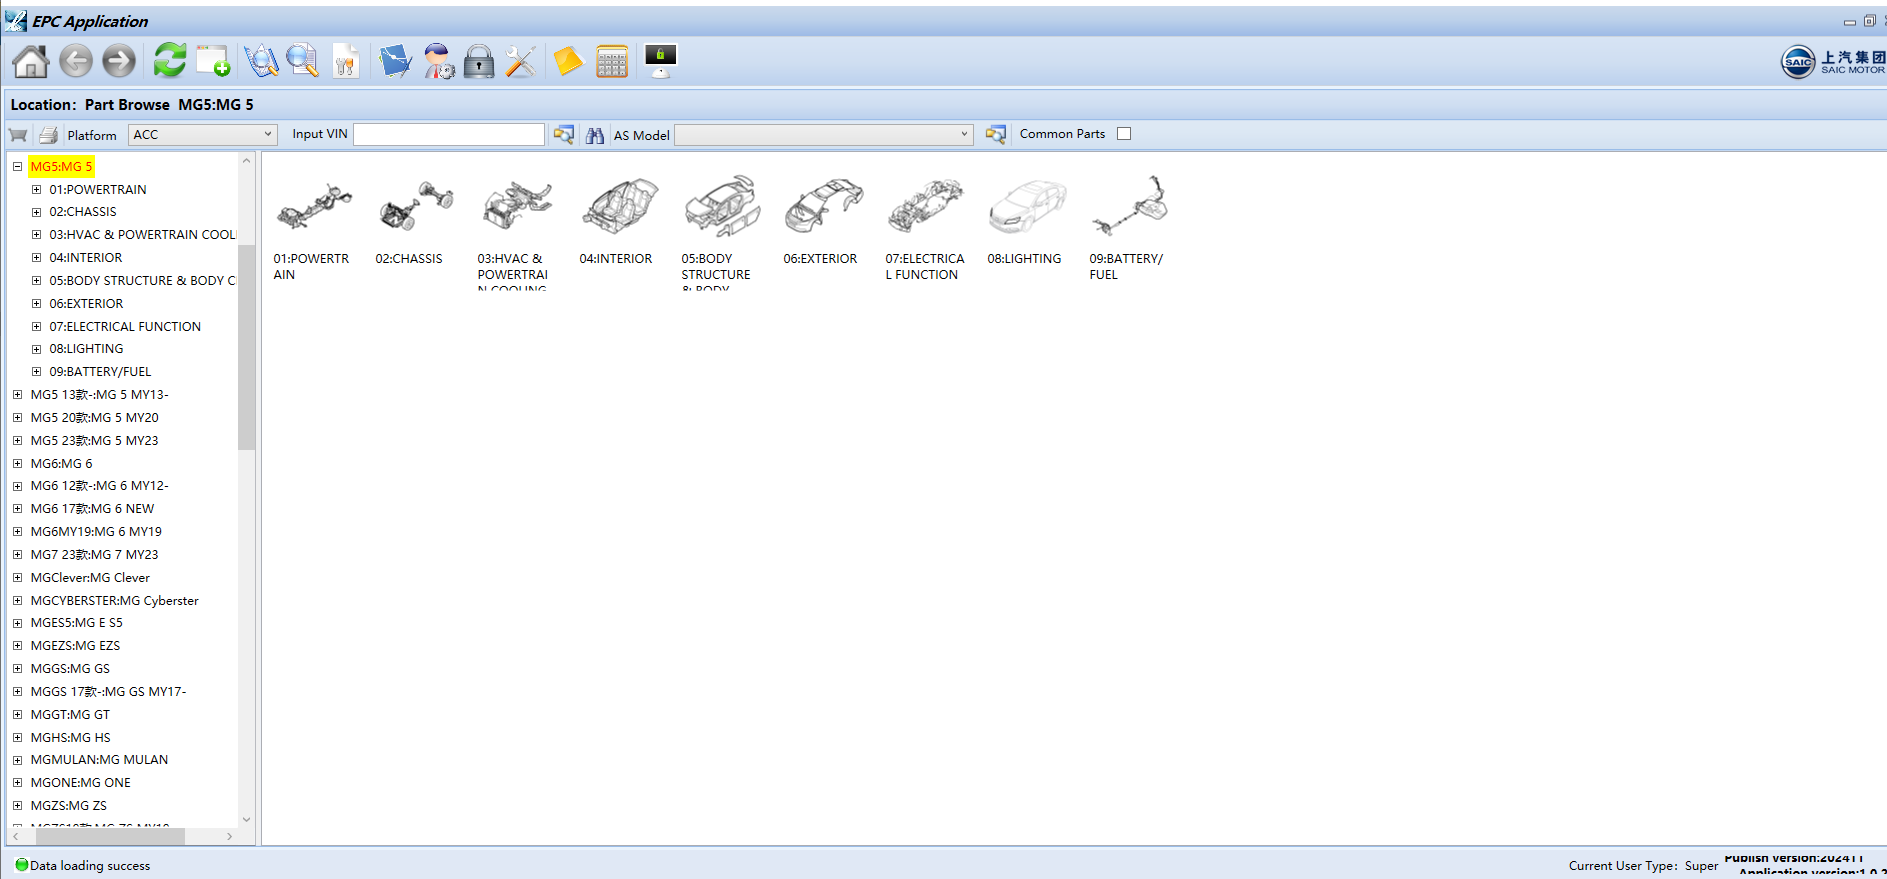This screenshot has height=879, width=1887.
Task: Search VIN using icon beside VIN field
Action: [x=564, y=134]
